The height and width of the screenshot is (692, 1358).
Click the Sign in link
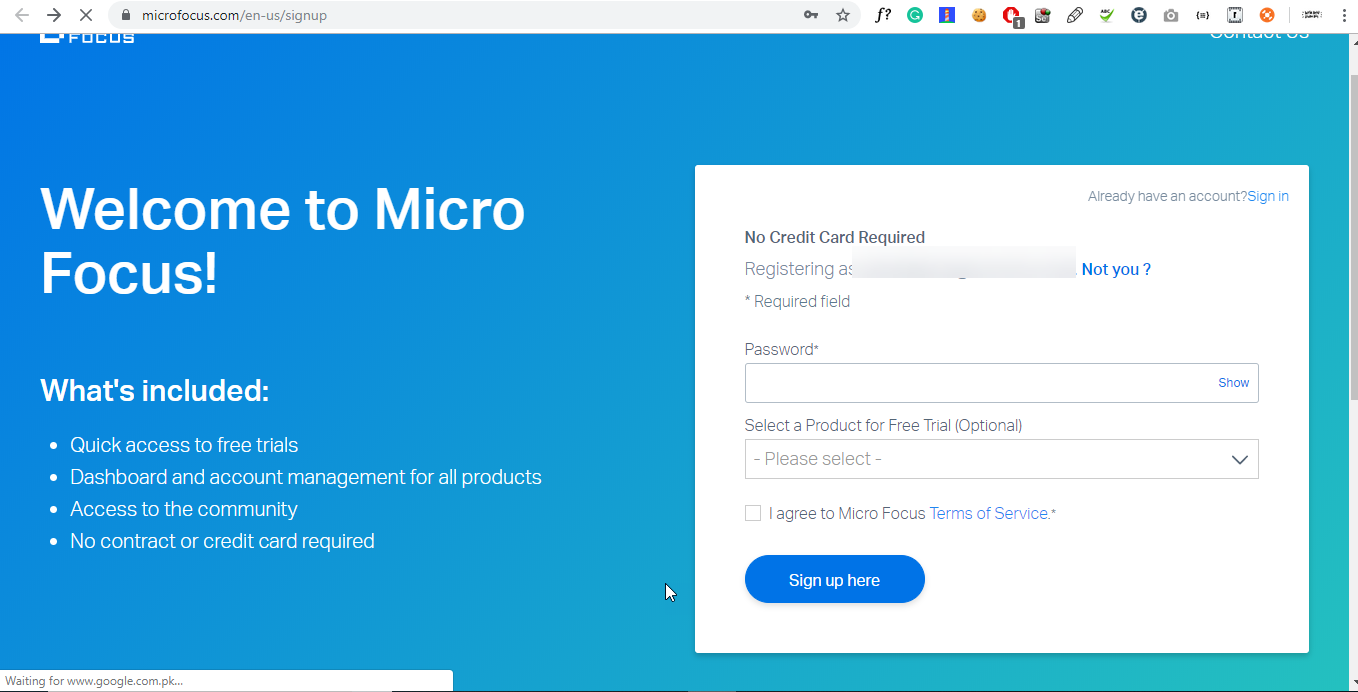pyautogui.click(x=1268, y=196)
